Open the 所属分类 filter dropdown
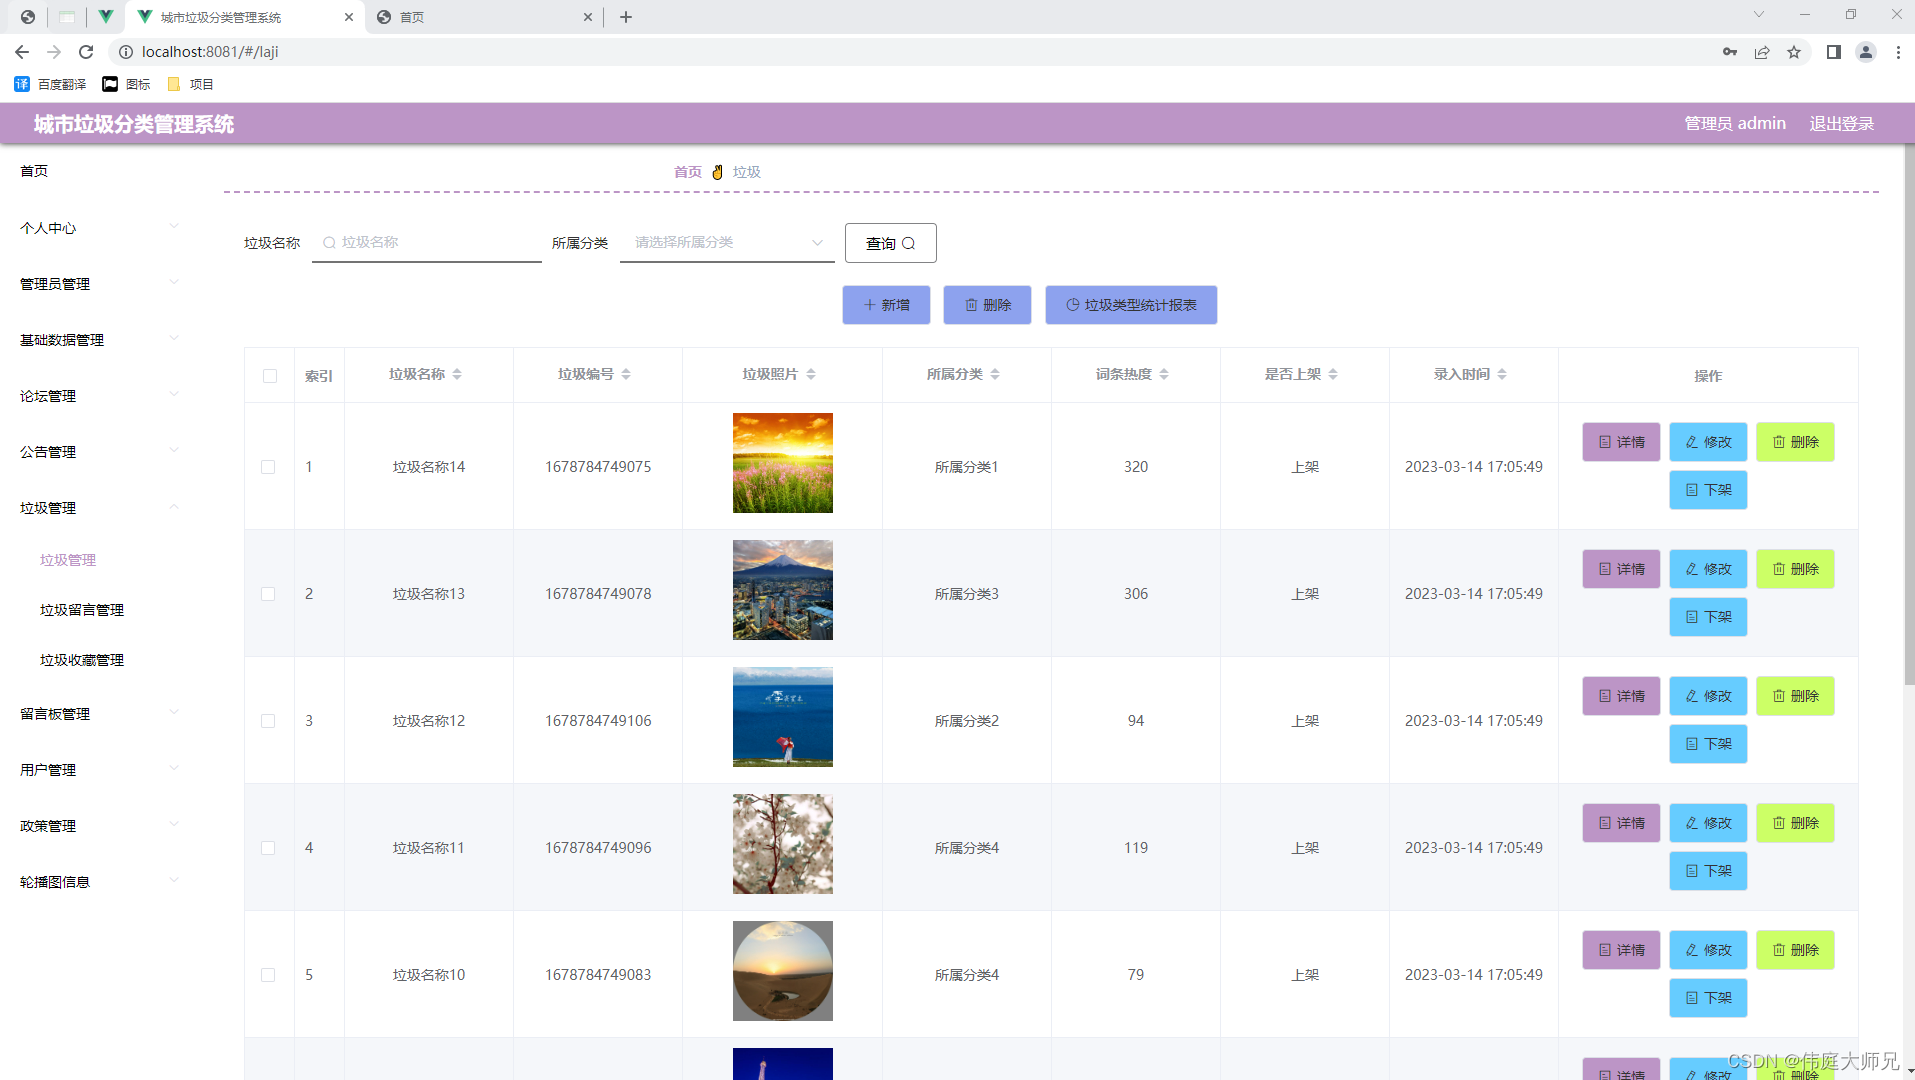1915x1080 pixels. pyautogui.click(x=727, y=243)
